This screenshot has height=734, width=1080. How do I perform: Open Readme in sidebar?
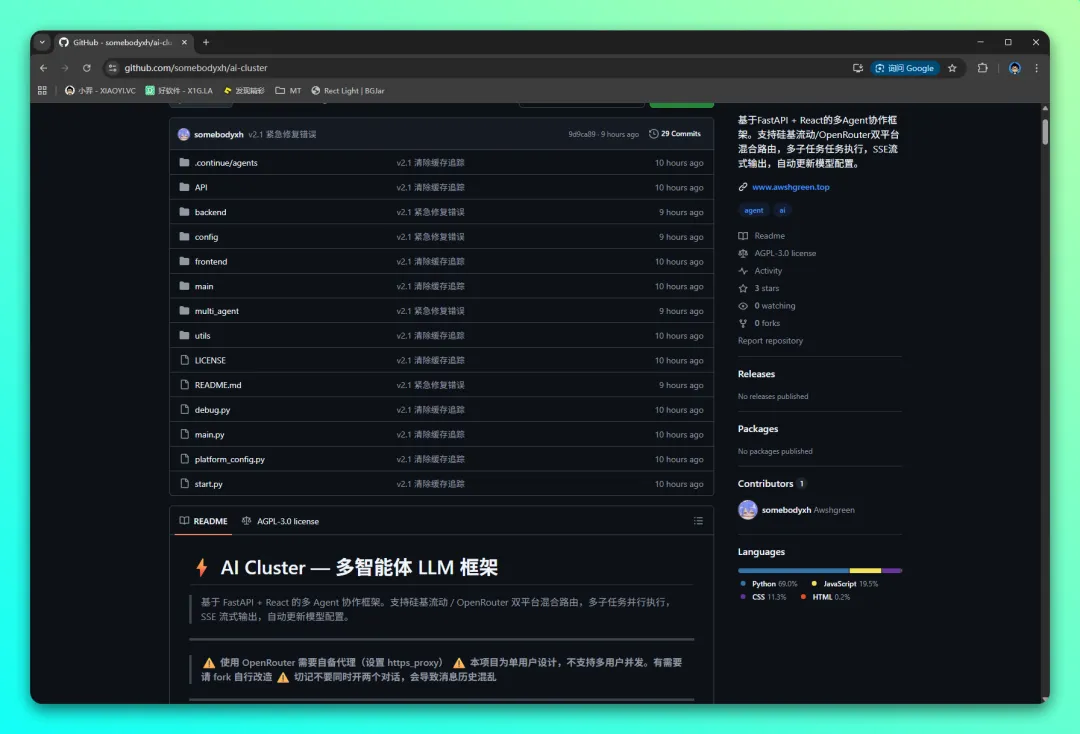tap(761, 236)
